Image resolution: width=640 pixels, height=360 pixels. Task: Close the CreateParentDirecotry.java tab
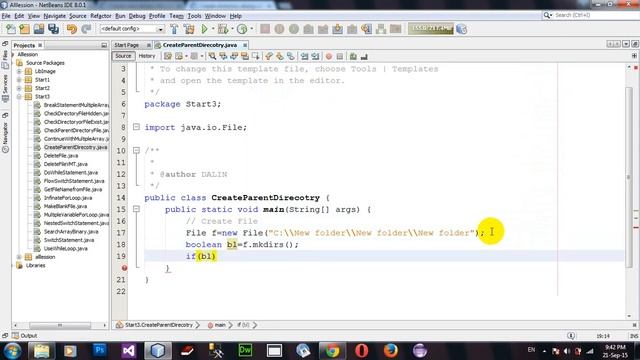pyautogui.click(x=245, y=45)
